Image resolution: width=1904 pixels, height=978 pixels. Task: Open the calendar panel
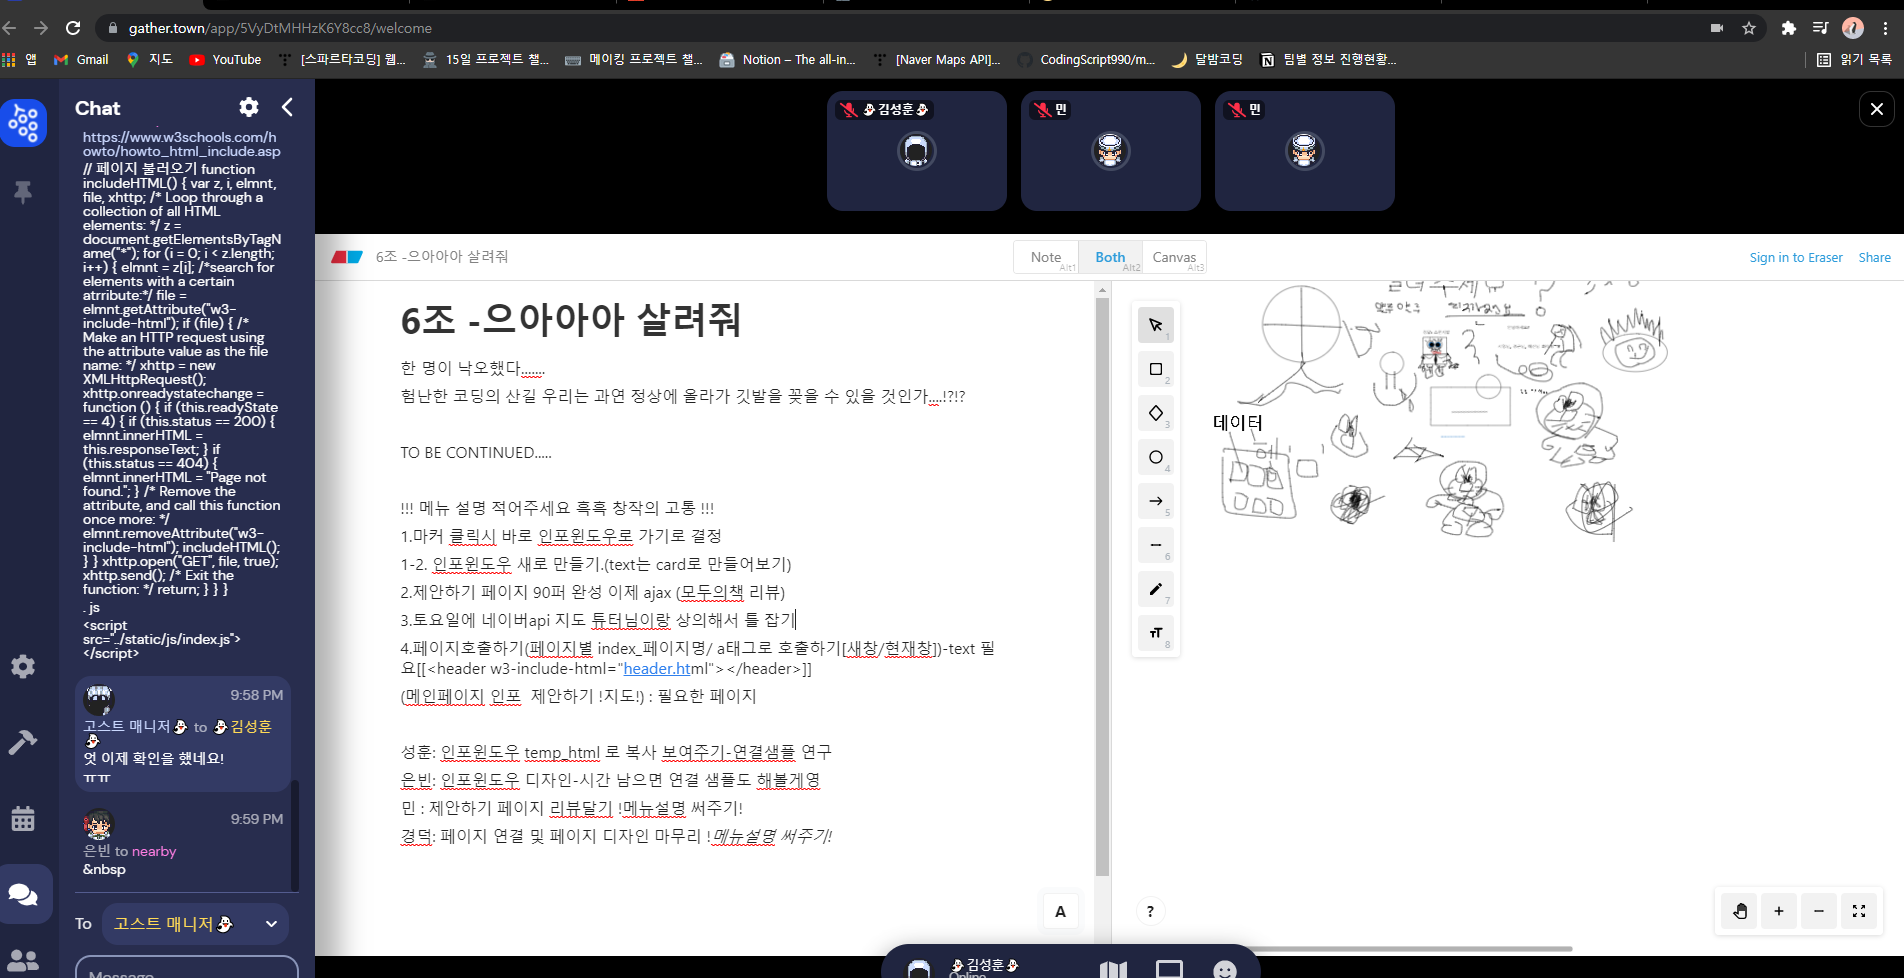[x=23, y=819]
